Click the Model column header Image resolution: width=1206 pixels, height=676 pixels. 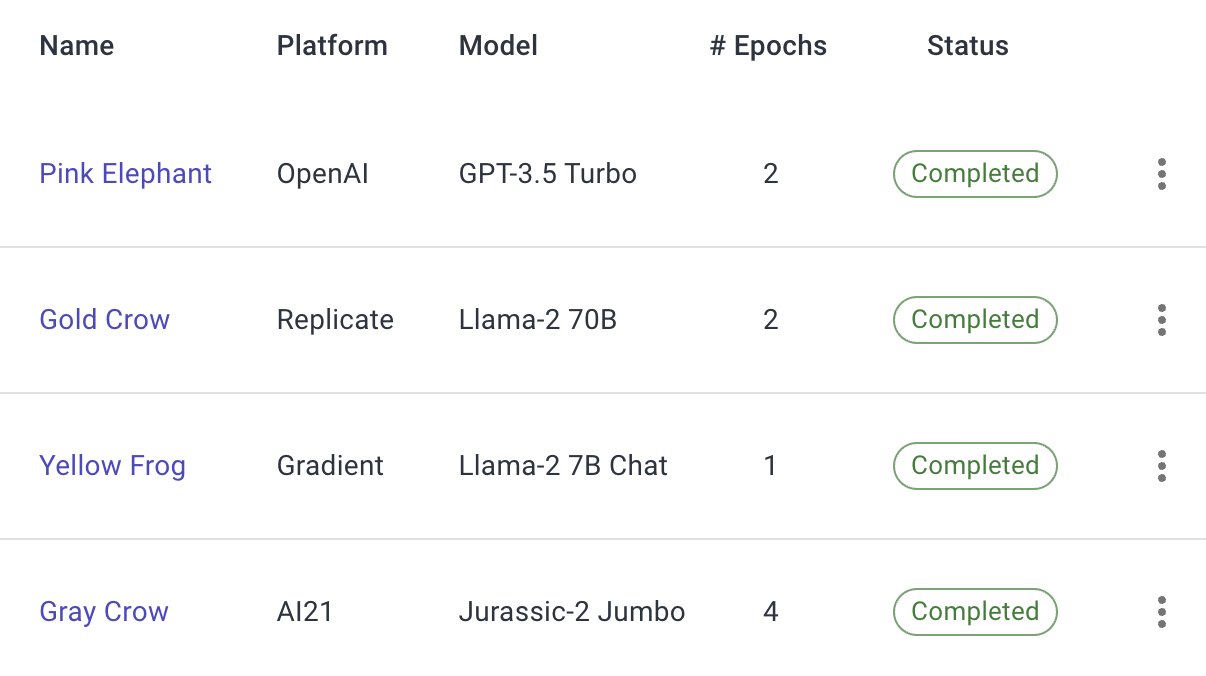click(498, 46)
